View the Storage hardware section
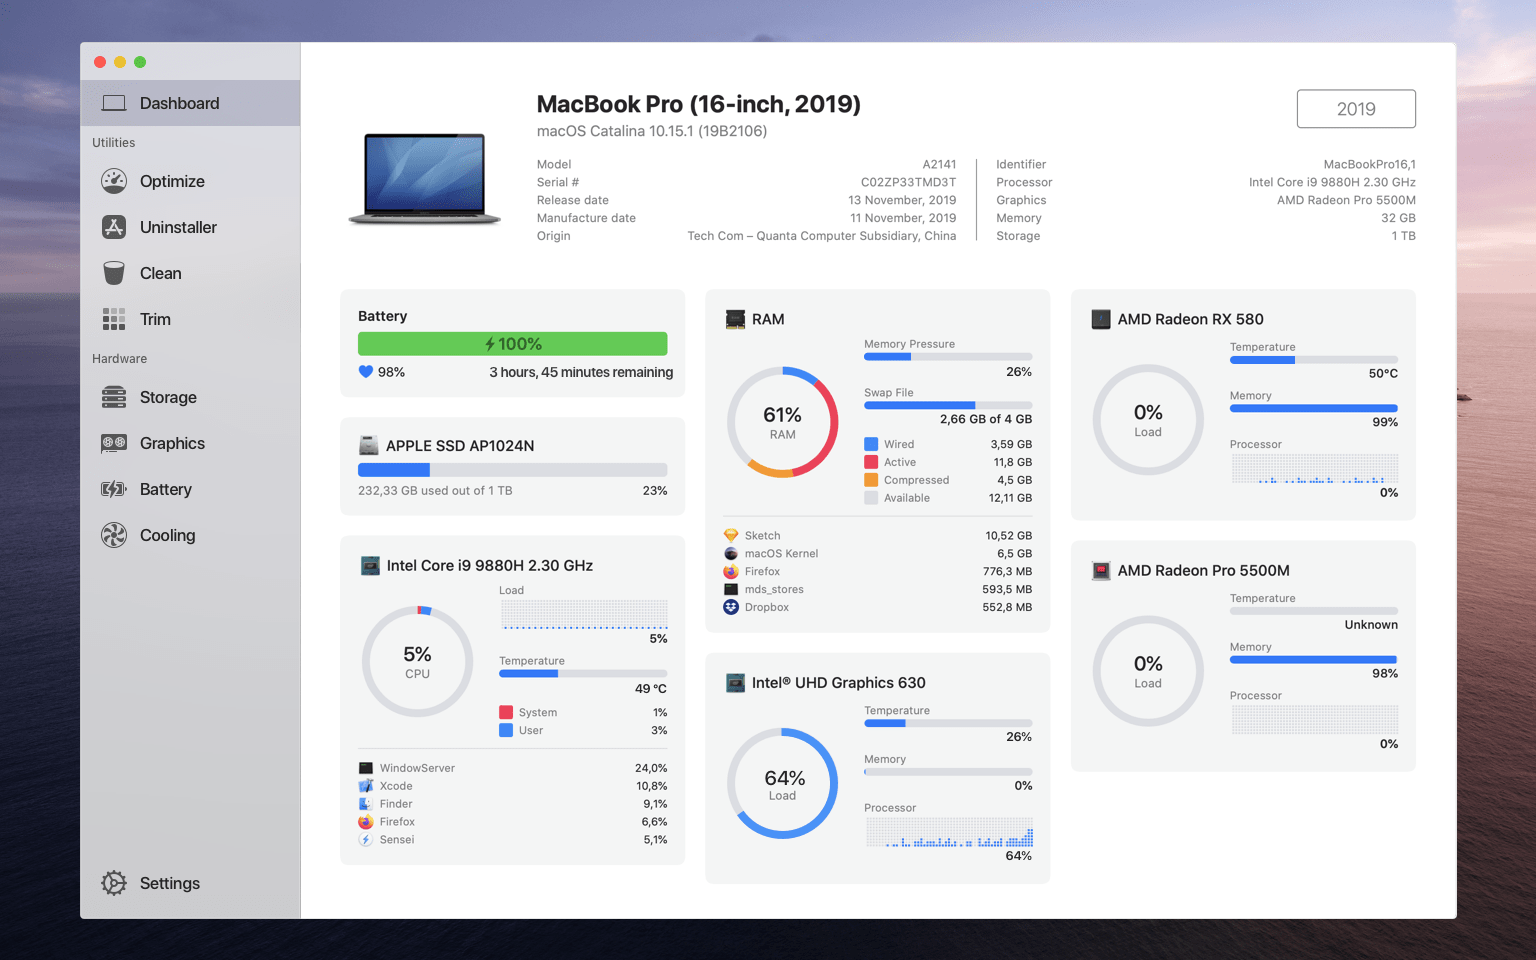Viewport: 1536px width, 960px height. point(169,397)
